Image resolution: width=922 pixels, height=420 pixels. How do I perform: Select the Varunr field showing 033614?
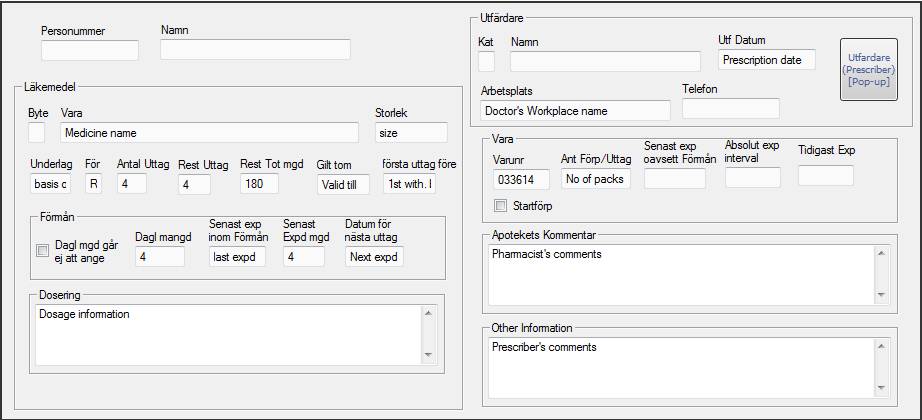pos(522,179)
